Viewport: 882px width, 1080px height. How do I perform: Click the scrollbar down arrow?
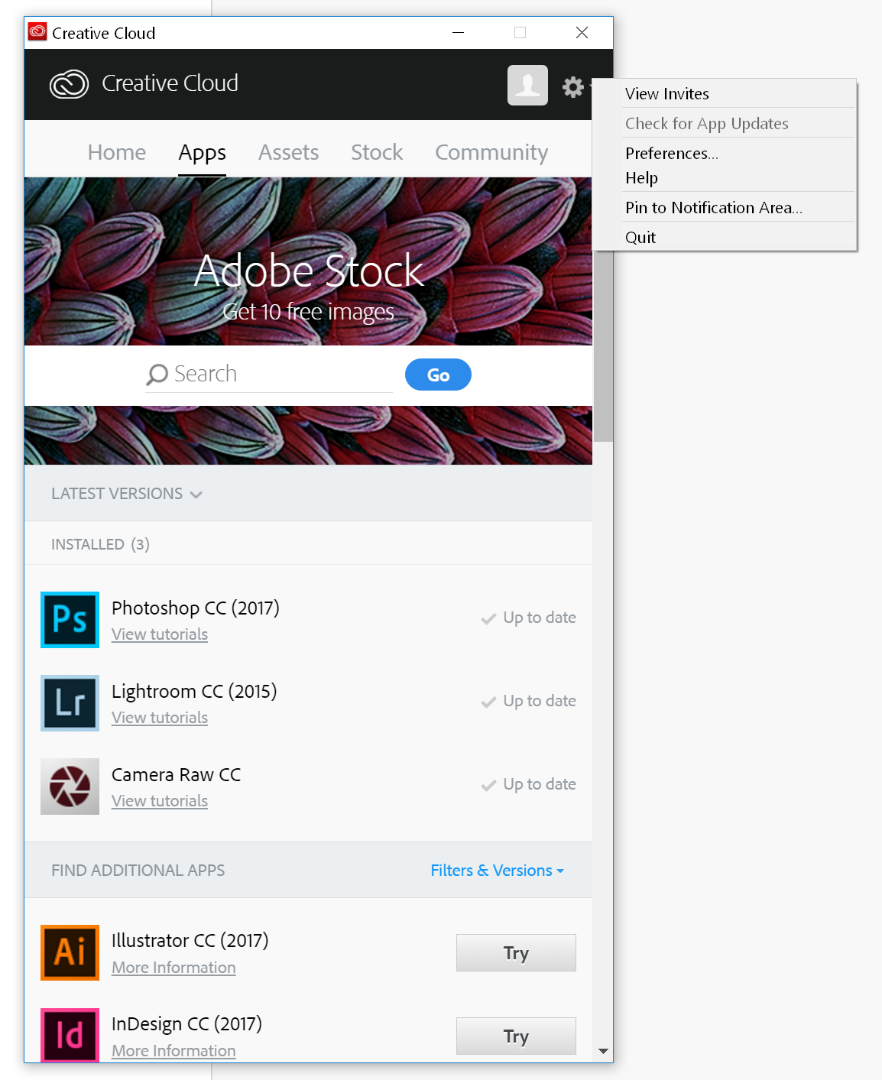[604, 1051]
